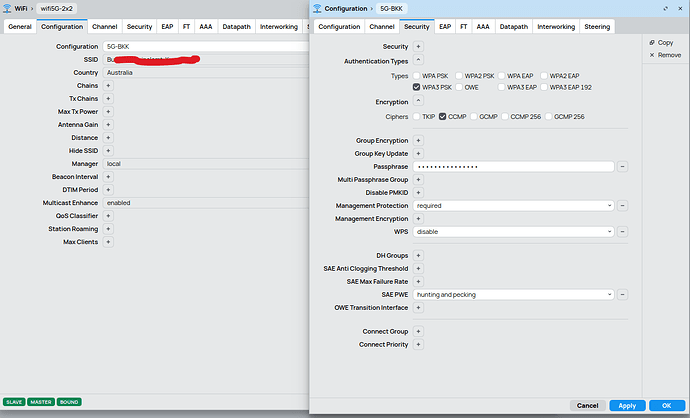
Task: Open EAP tab in Configuration window
Action: [x=445, y=26]
